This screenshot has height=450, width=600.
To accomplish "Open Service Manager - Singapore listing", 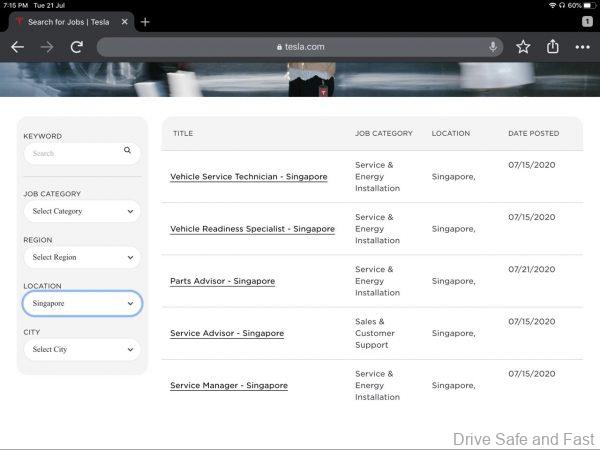I will pyautogui.click(x=228, y=386).
